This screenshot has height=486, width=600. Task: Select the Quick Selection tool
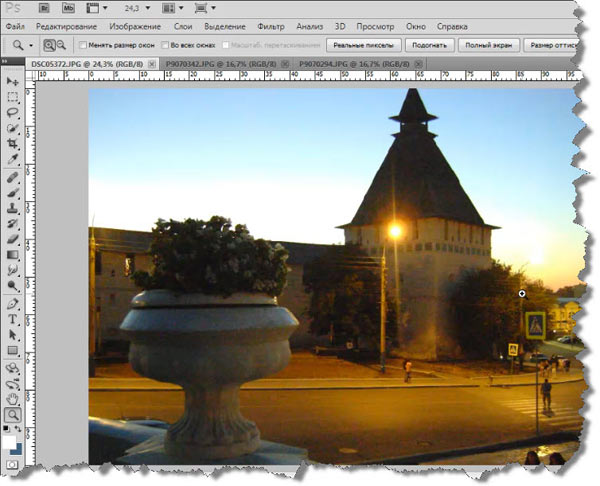13,128
